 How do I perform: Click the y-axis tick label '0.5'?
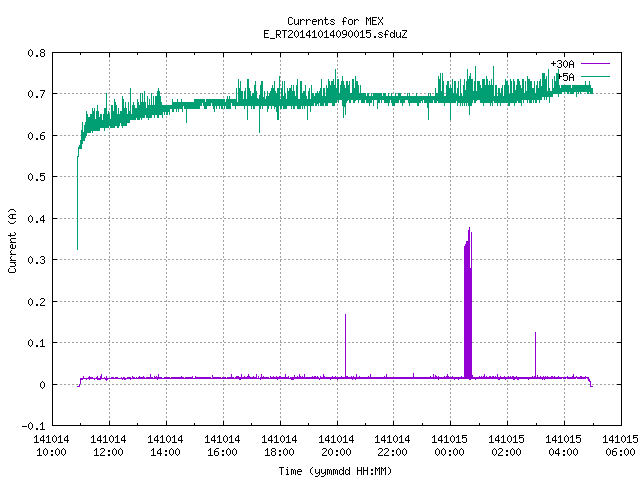pyautogui.click(x=36, y=177)
